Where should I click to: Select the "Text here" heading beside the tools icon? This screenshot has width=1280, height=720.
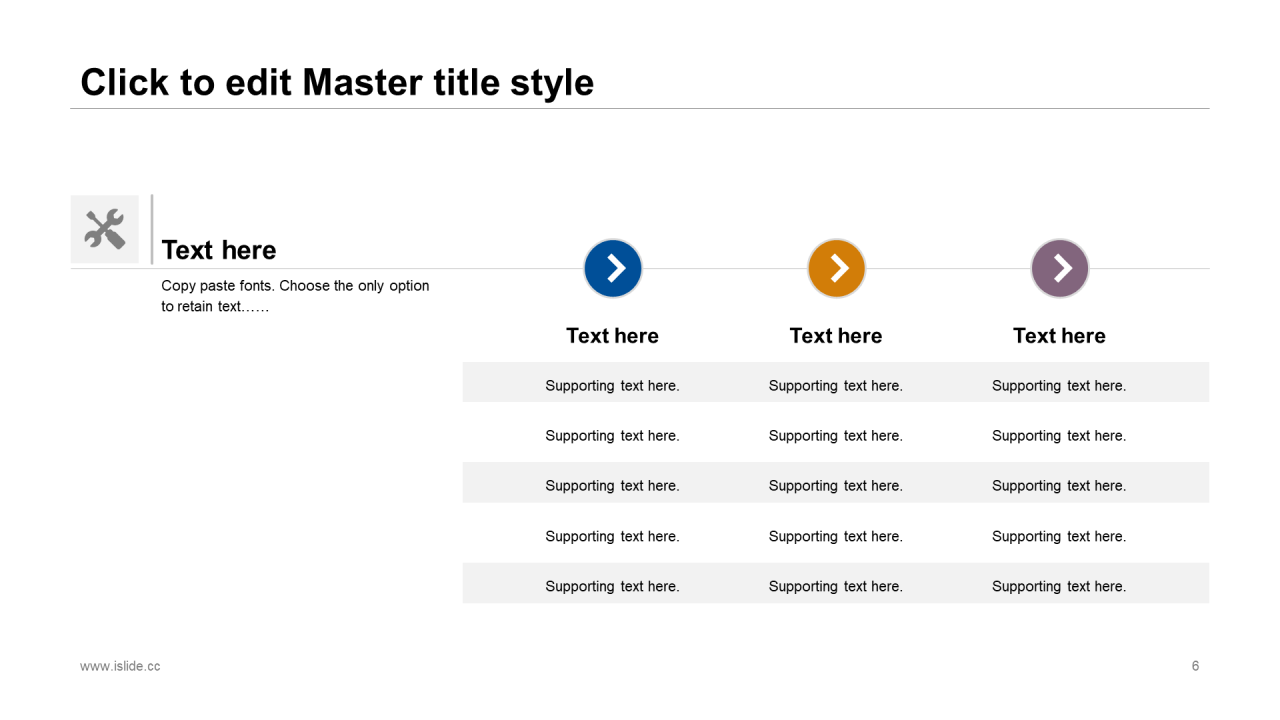tap(218, 250)
